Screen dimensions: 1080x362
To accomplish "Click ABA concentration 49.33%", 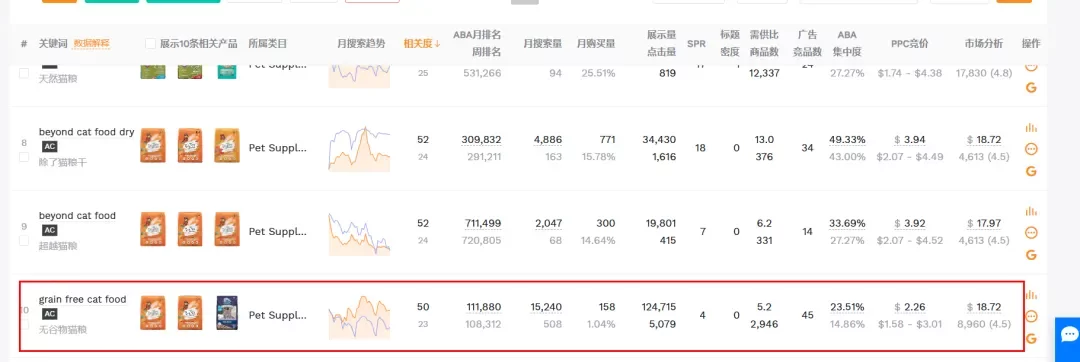I will coord(847,140).
